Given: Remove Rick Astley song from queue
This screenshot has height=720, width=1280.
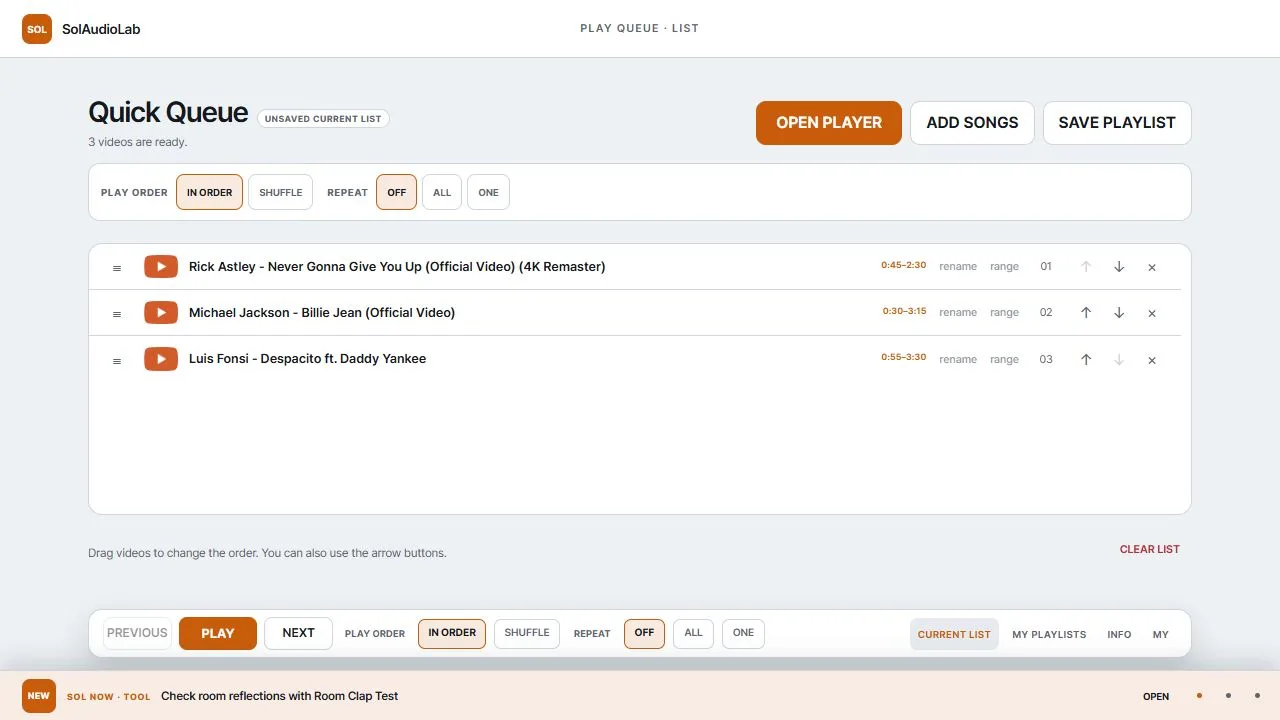Looking at the screenshot, I should (1152, 267).
